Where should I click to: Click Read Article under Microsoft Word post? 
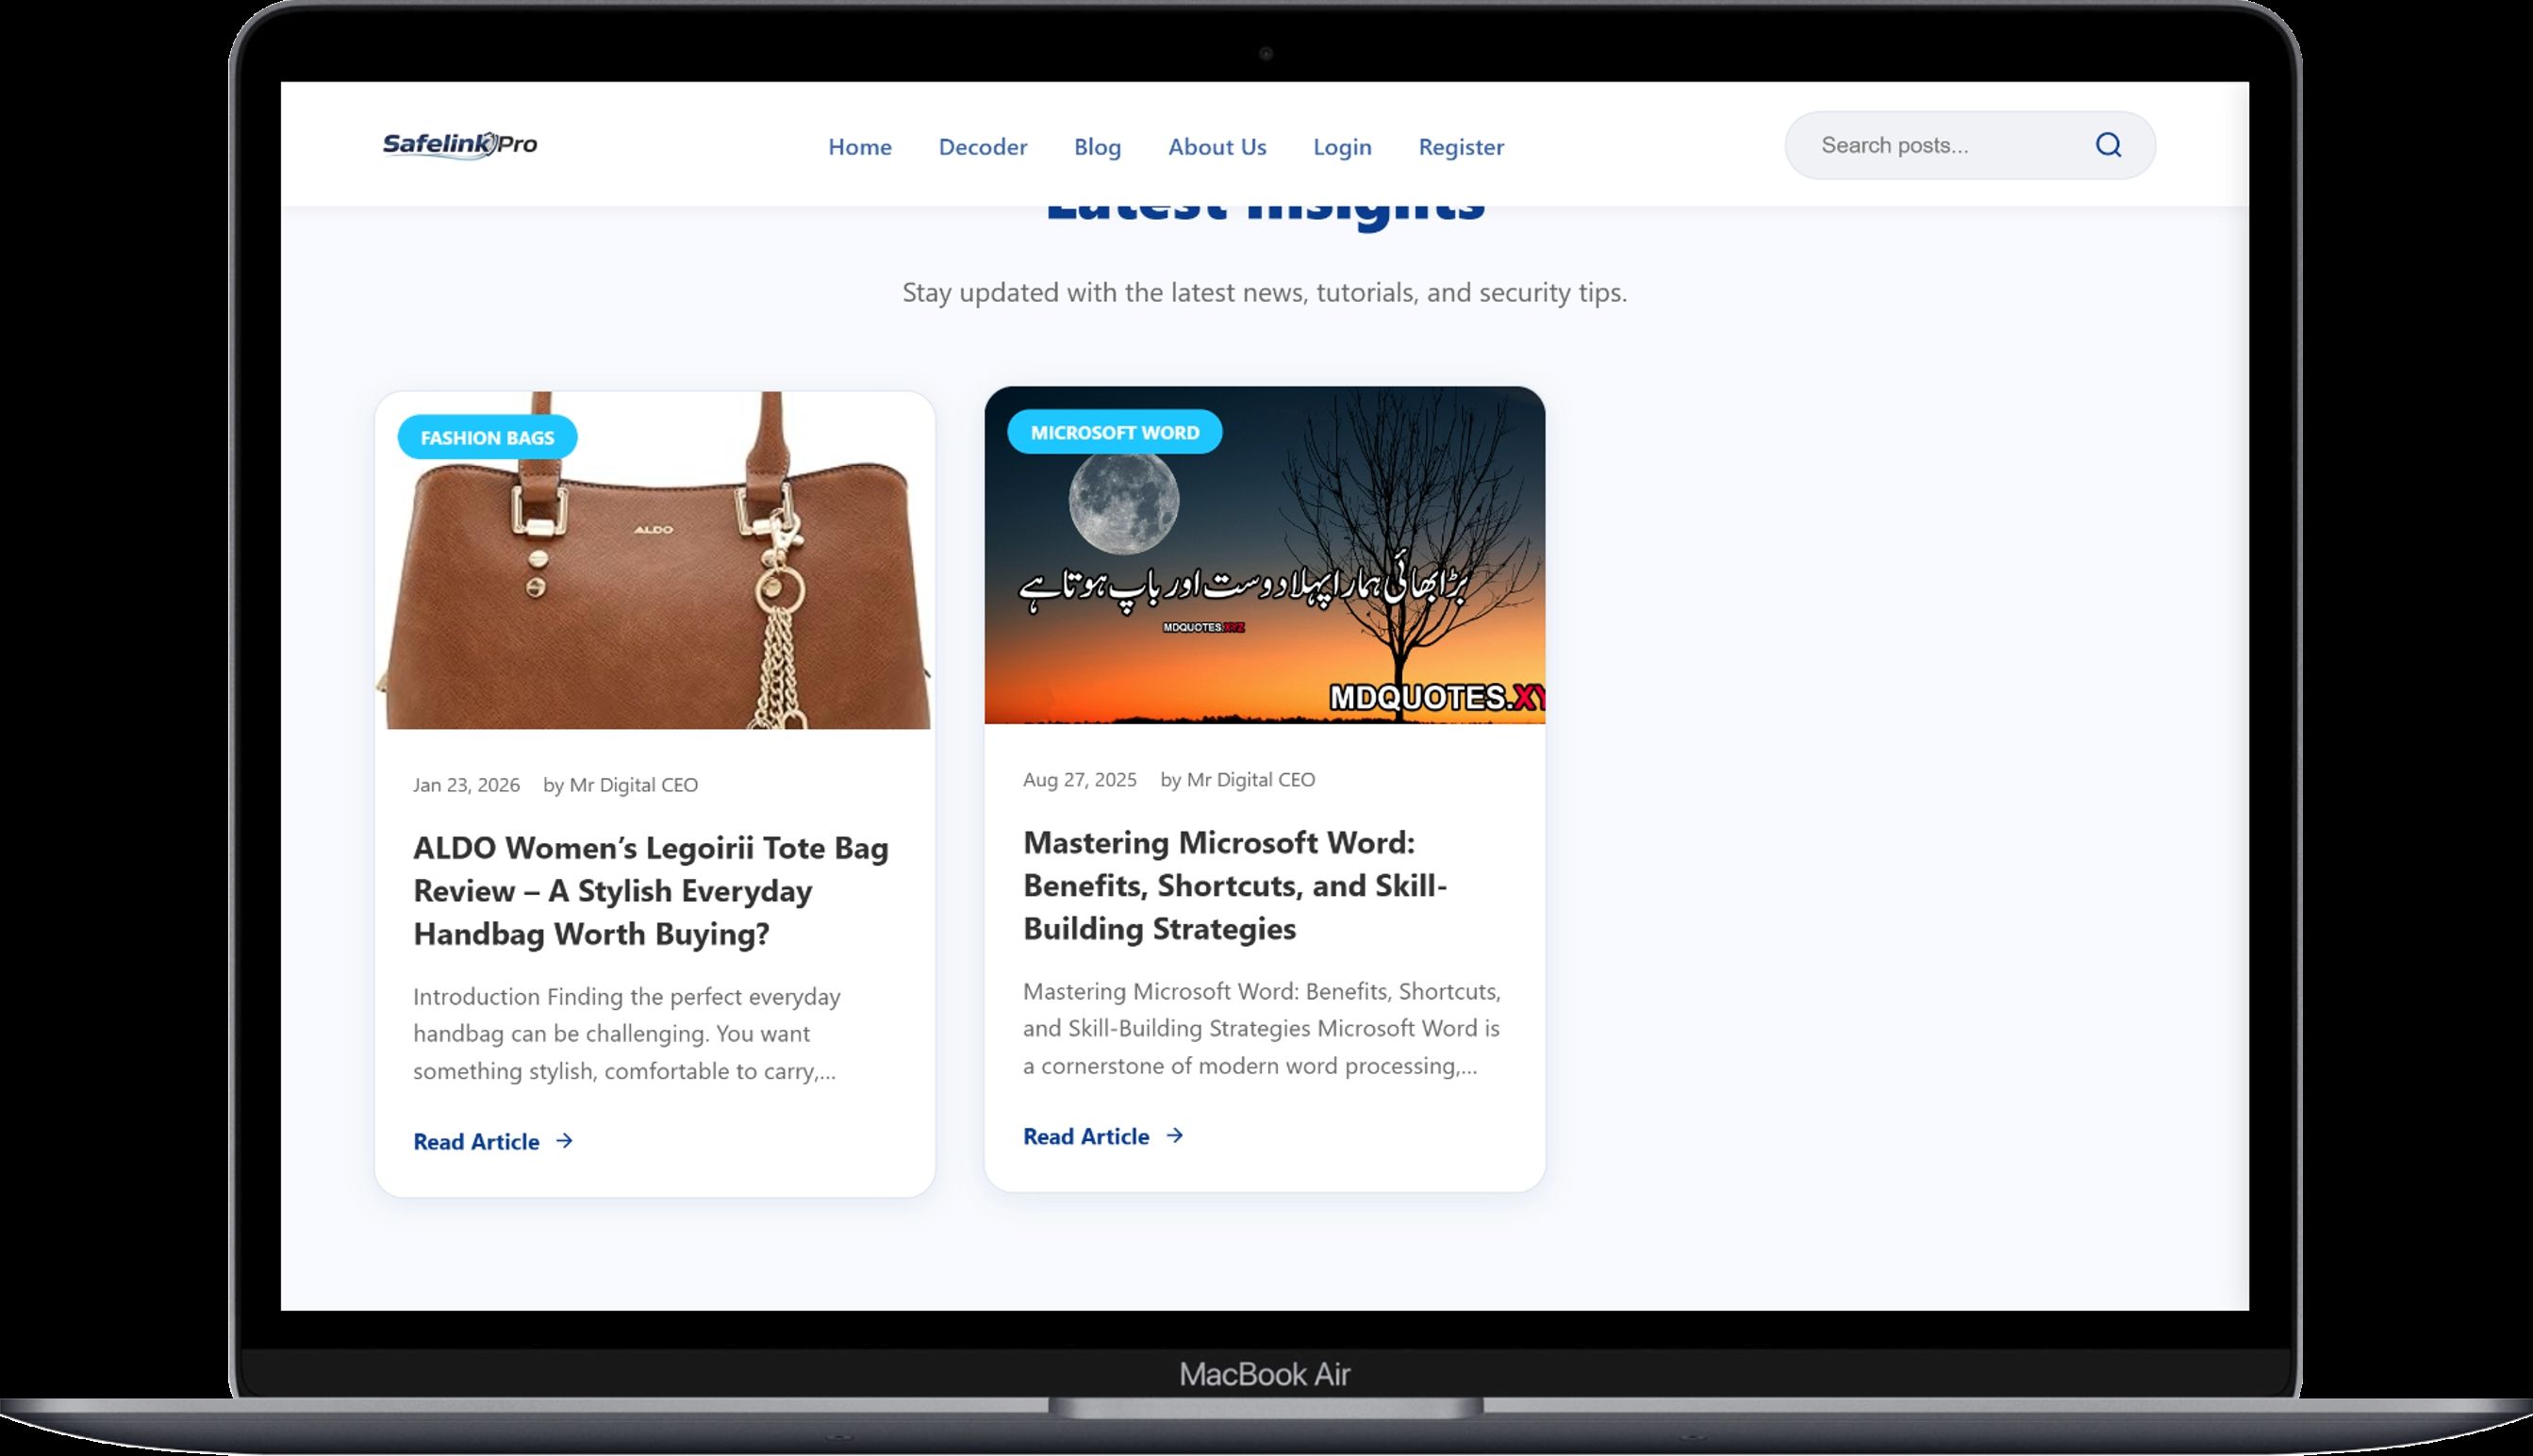(1086, 1136)
